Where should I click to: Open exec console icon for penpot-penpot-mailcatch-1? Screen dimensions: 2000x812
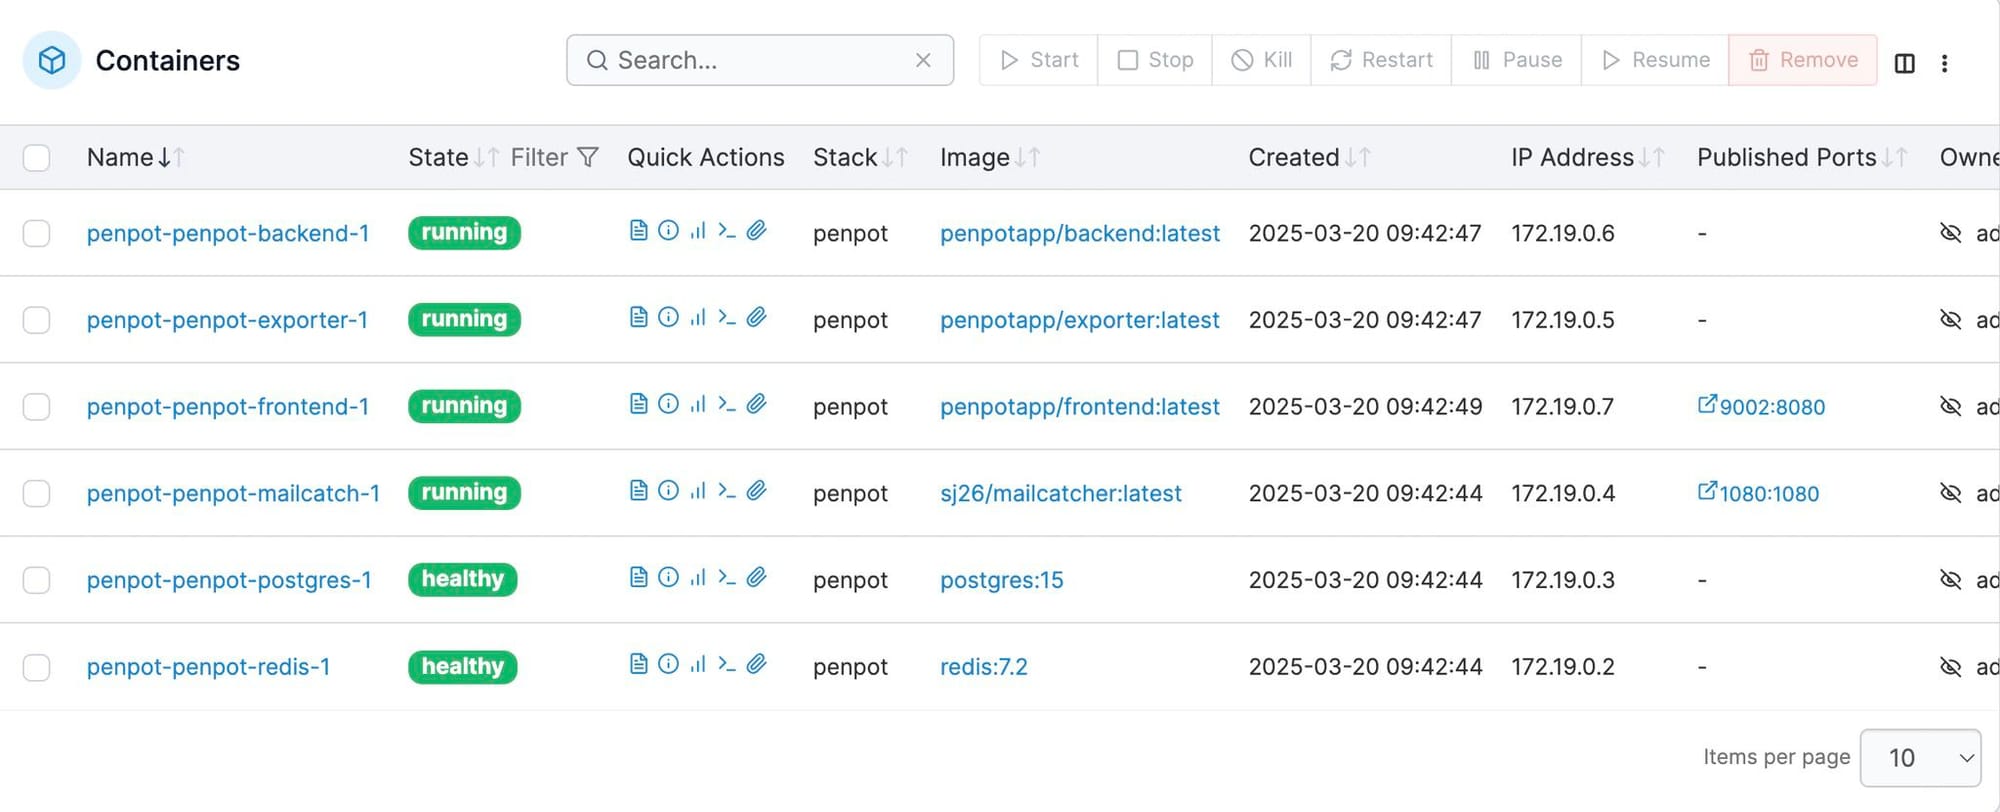(727, 491)
